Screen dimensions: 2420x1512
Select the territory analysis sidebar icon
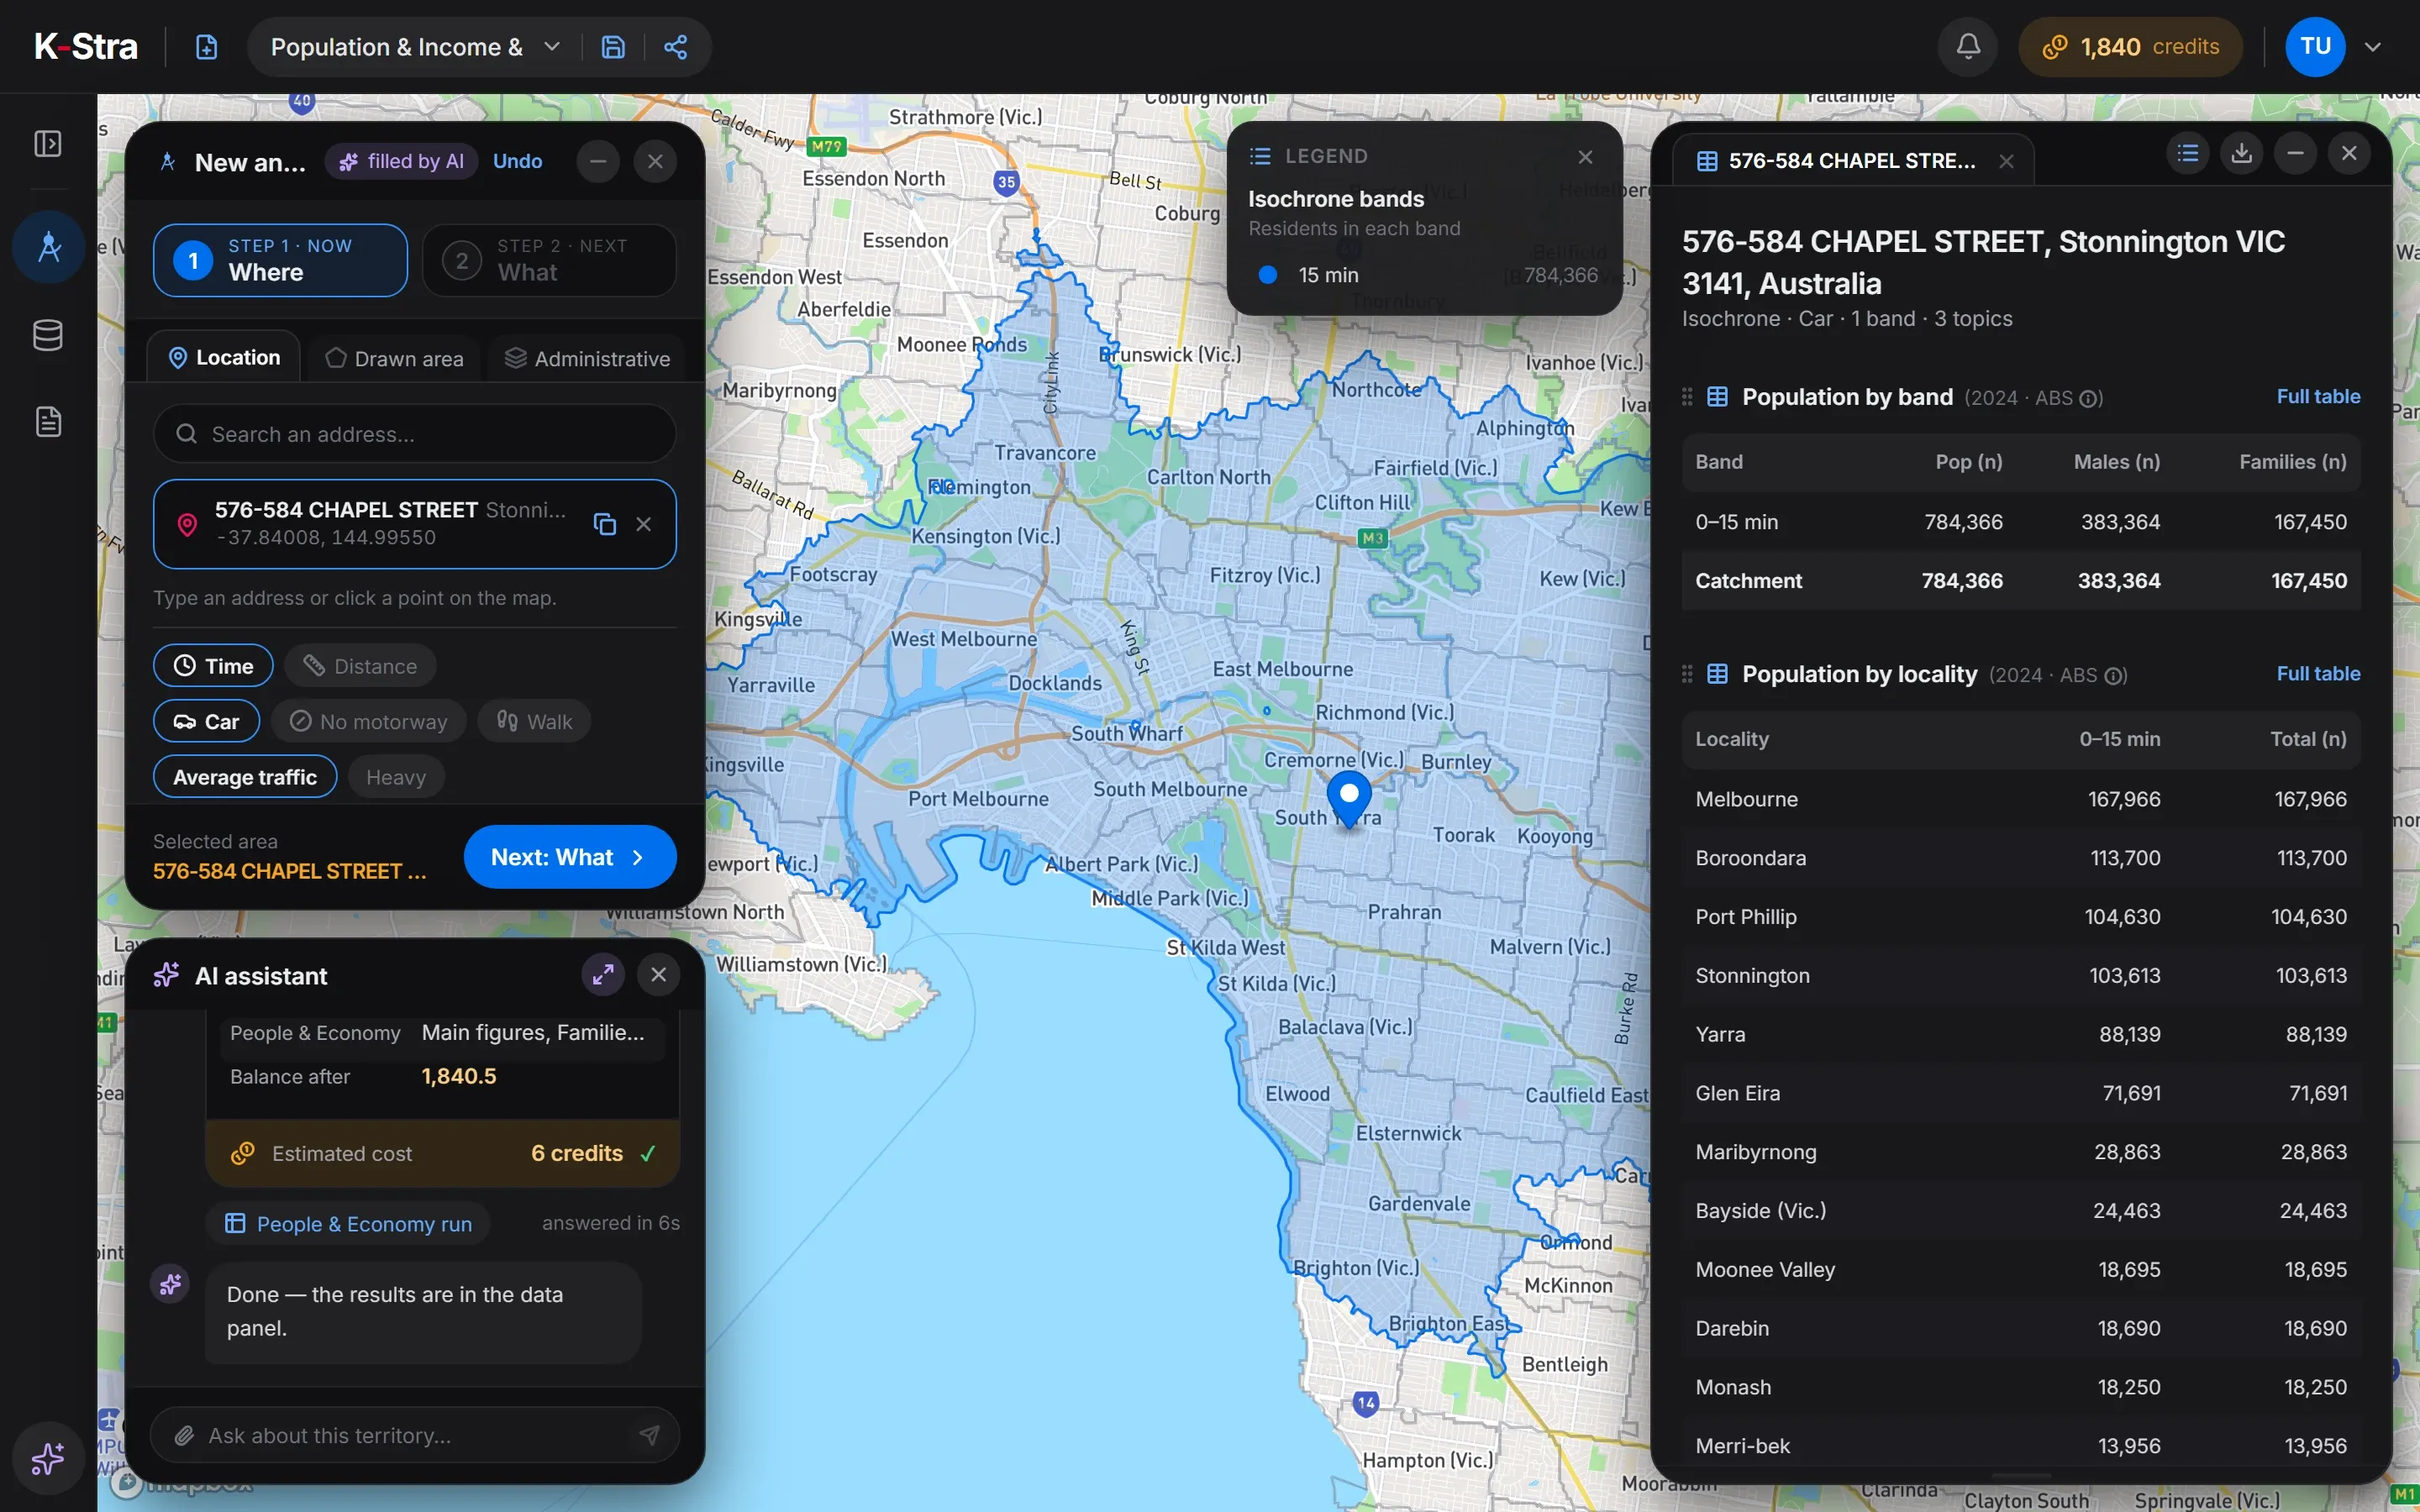tap(48, 247)
